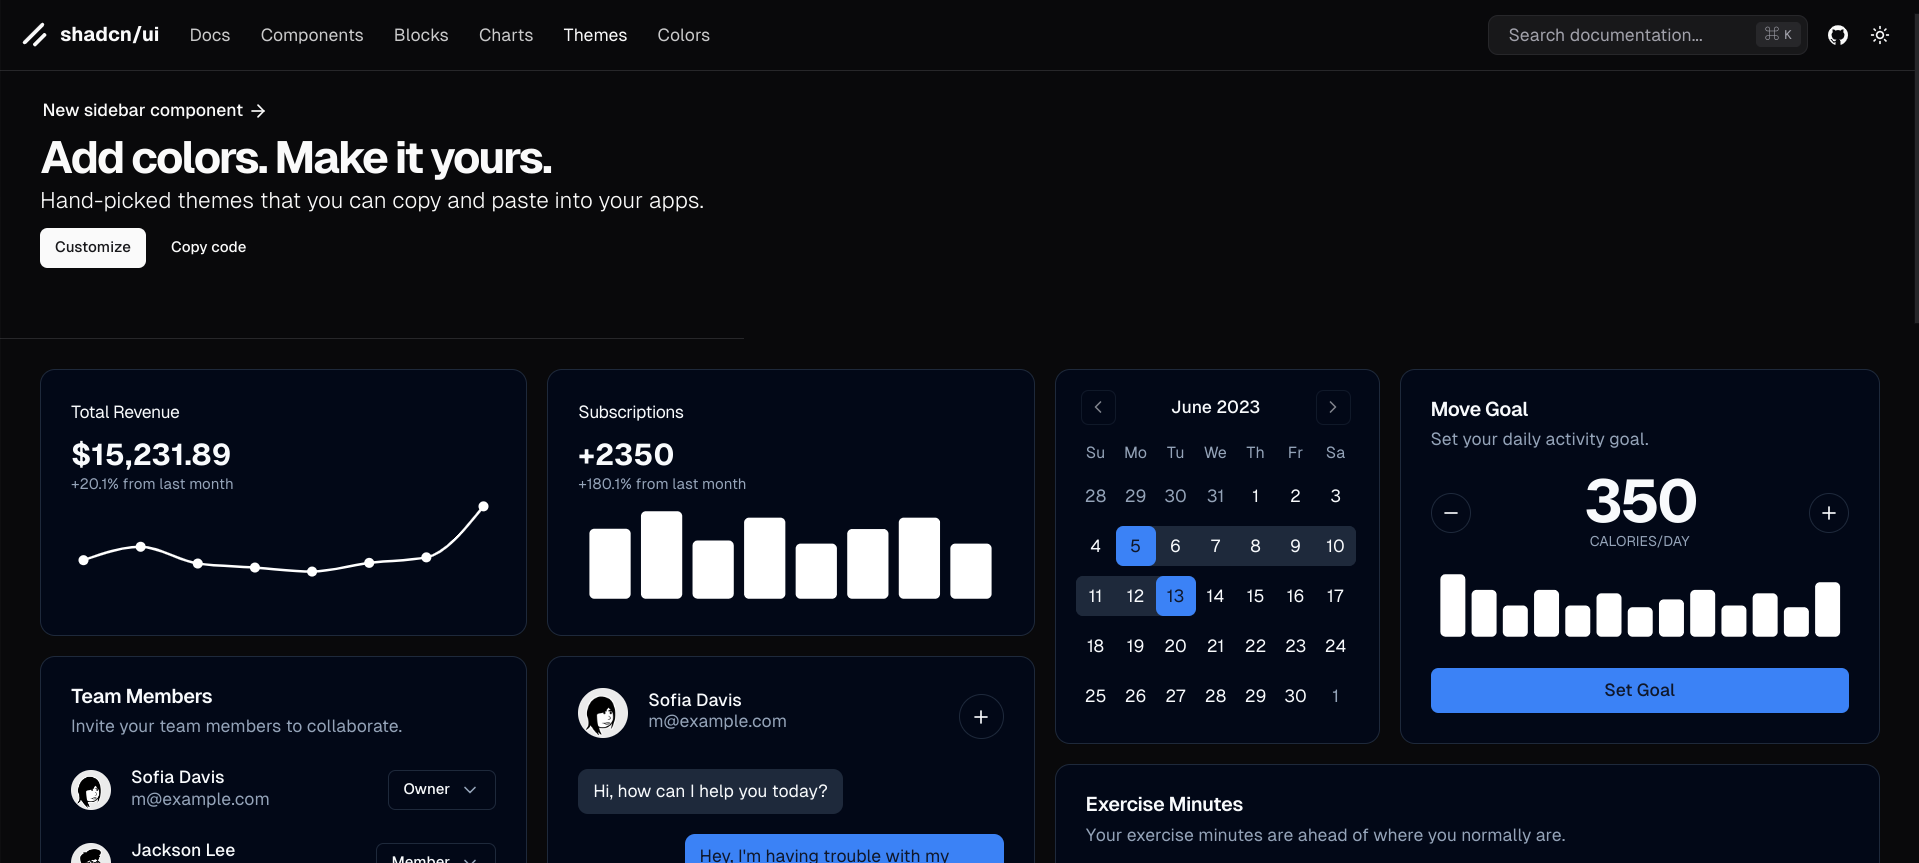This screenshot has height=863, width=1919.
Task: Decrease calories with the minus button
Action: [1451, 513]
